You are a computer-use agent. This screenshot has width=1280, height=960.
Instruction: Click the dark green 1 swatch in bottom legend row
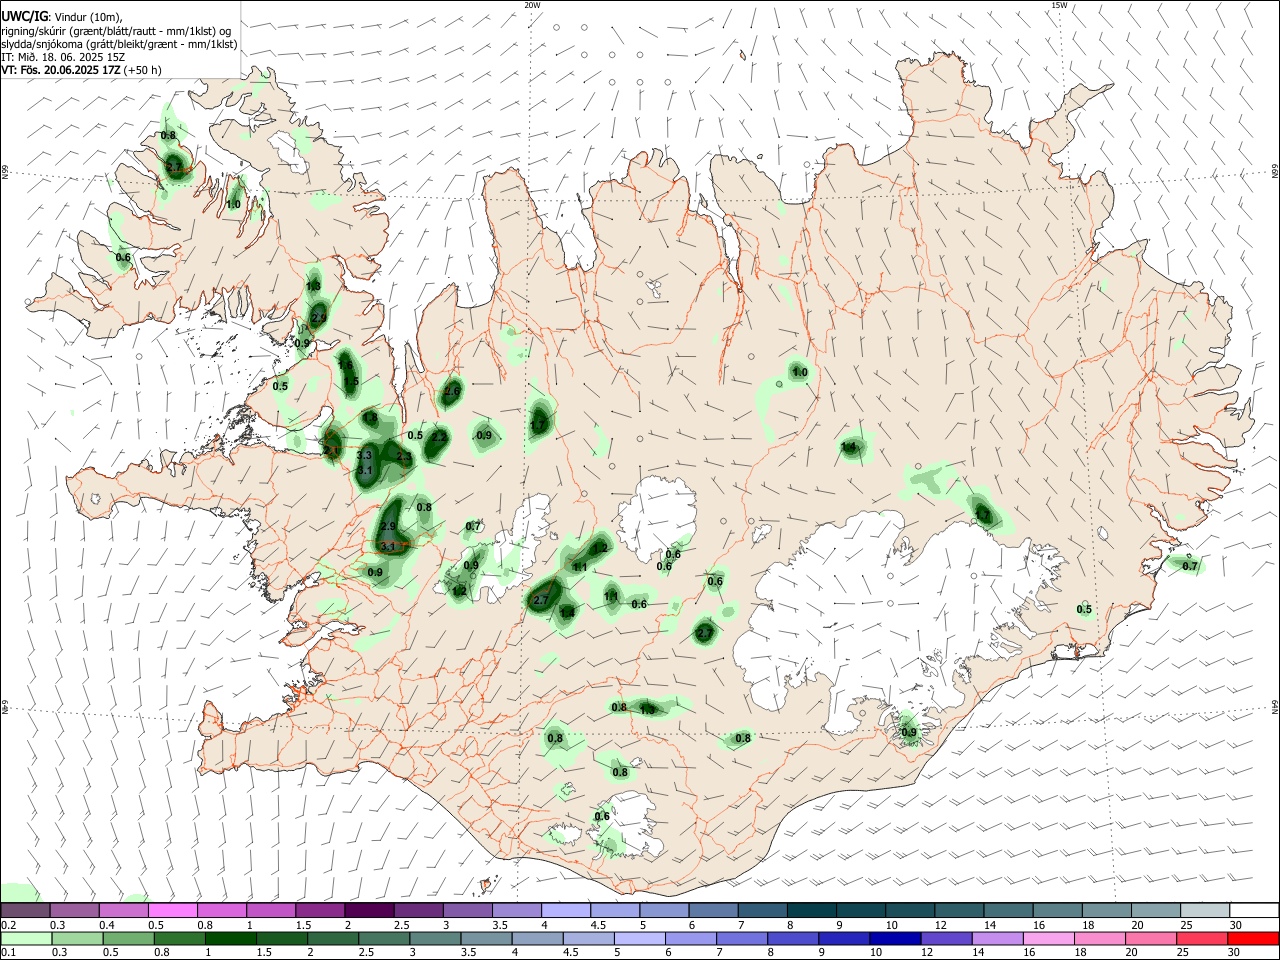[231, 938]
